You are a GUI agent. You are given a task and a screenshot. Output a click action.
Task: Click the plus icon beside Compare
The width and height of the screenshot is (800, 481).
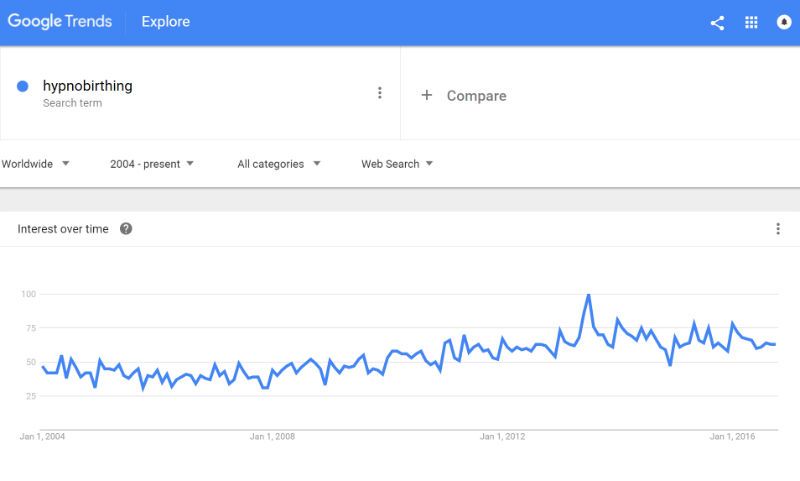(x=427, y=95)
